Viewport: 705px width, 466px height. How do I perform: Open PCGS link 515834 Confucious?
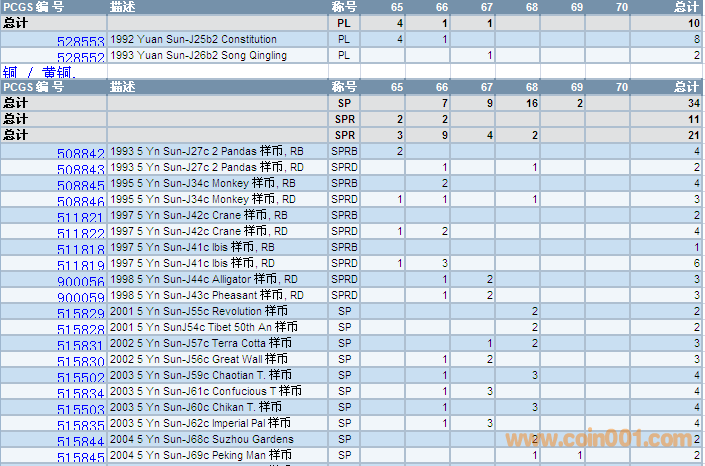pyautogui.click(x=80, y=394)
